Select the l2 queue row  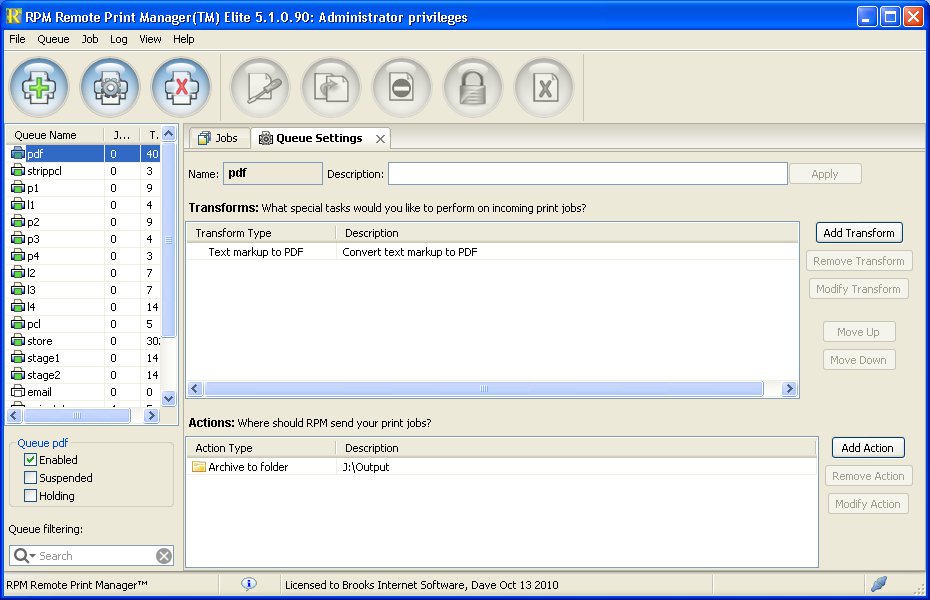pos(84,273)
